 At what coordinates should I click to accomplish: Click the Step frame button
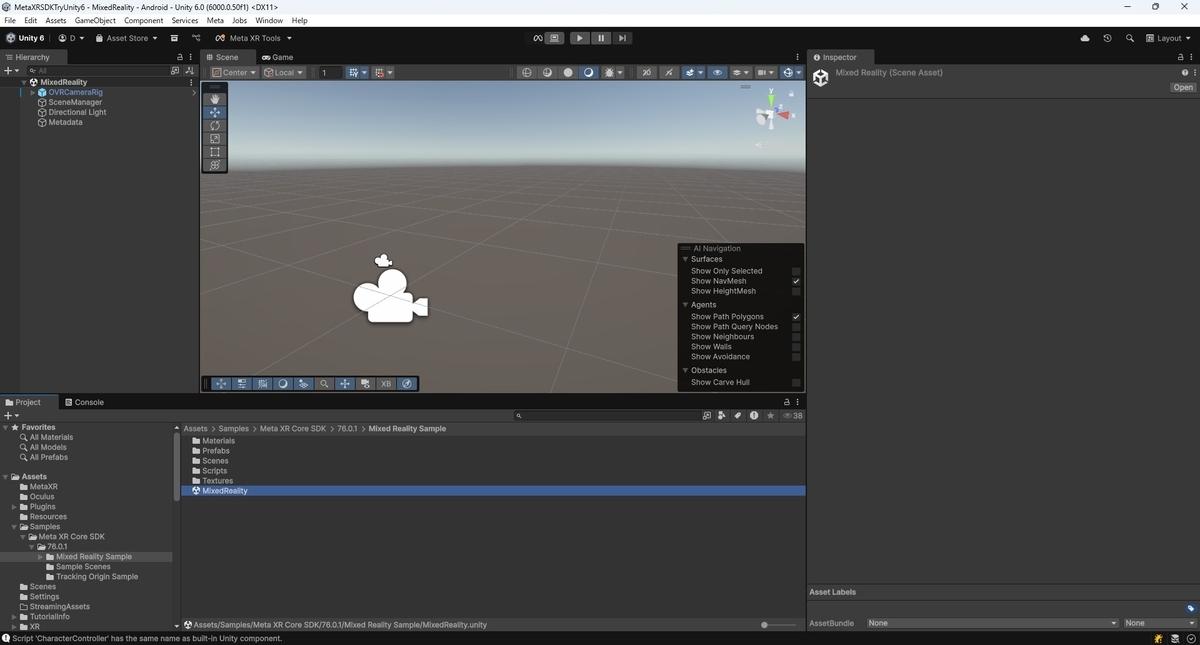pos(622,38)
